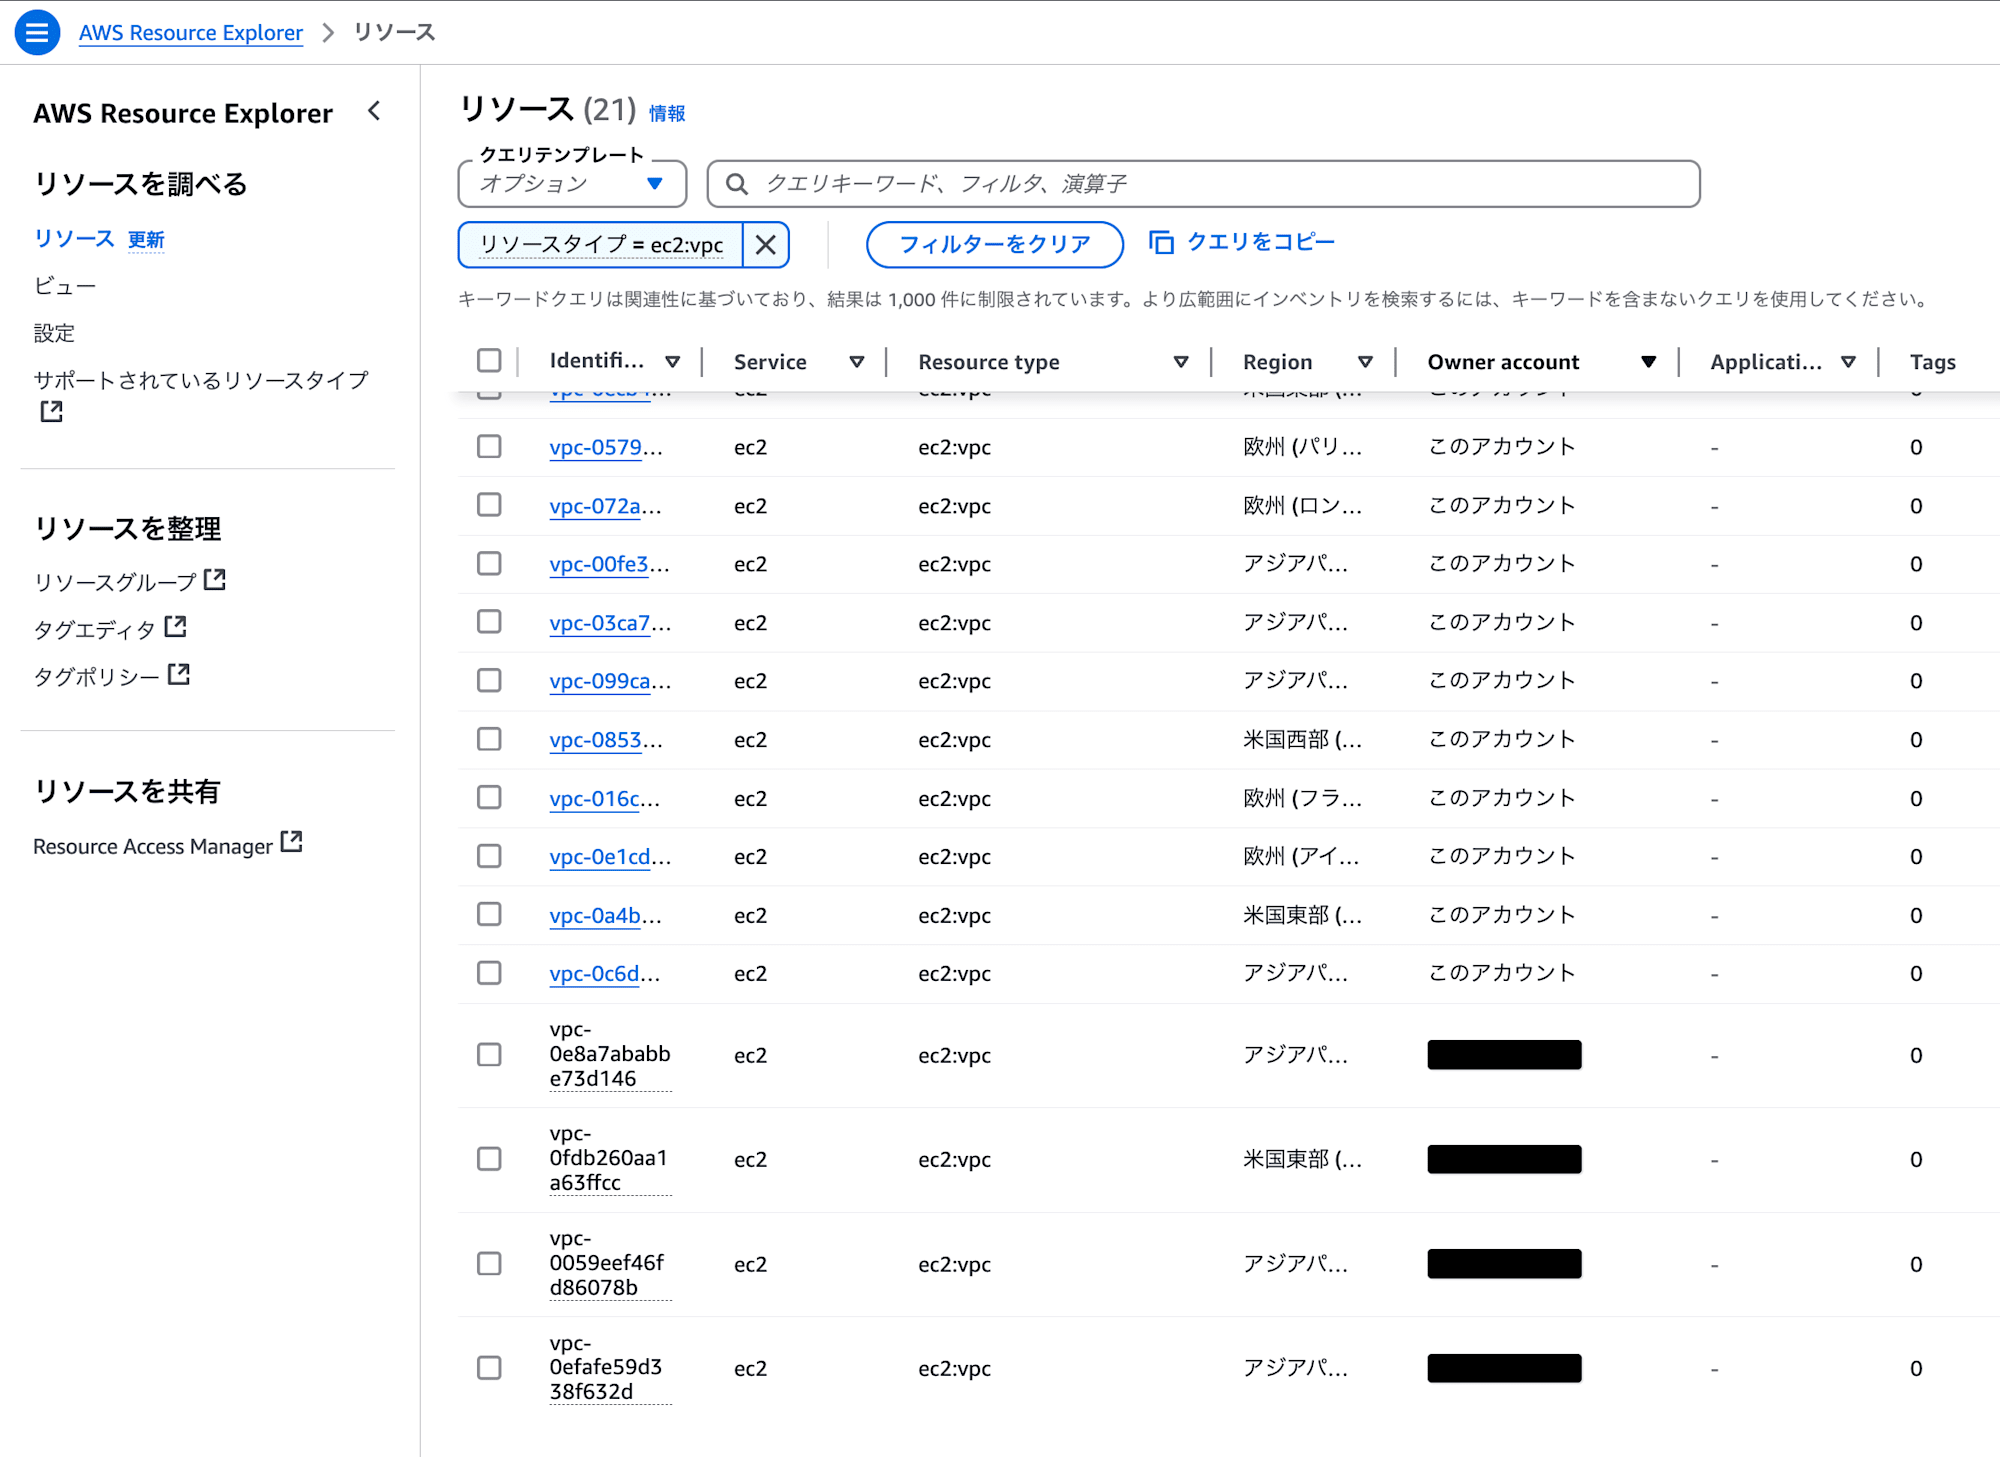Click the フィルターをクリア button

pos(995,245)
